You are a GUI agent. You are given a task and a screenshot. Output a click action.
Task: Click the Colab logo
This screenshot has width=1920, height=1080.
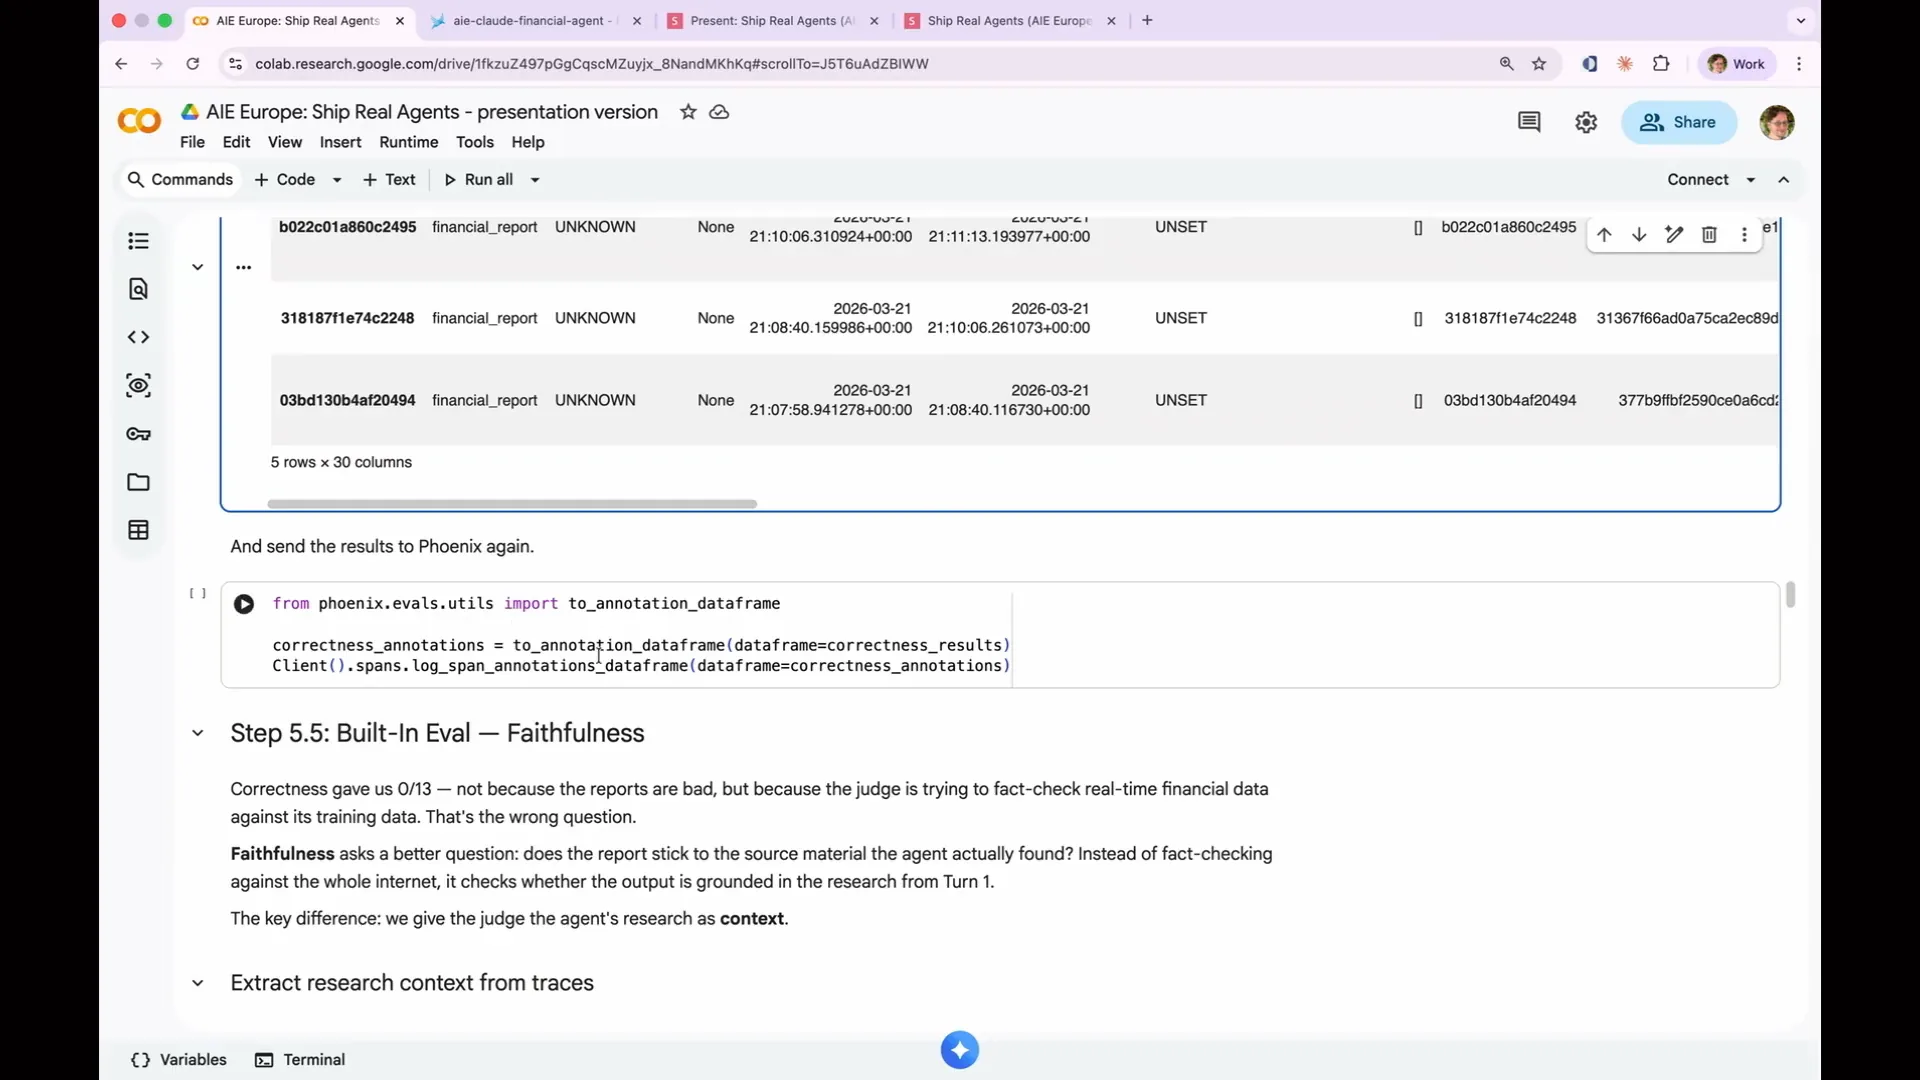click(x=139, y=122)
